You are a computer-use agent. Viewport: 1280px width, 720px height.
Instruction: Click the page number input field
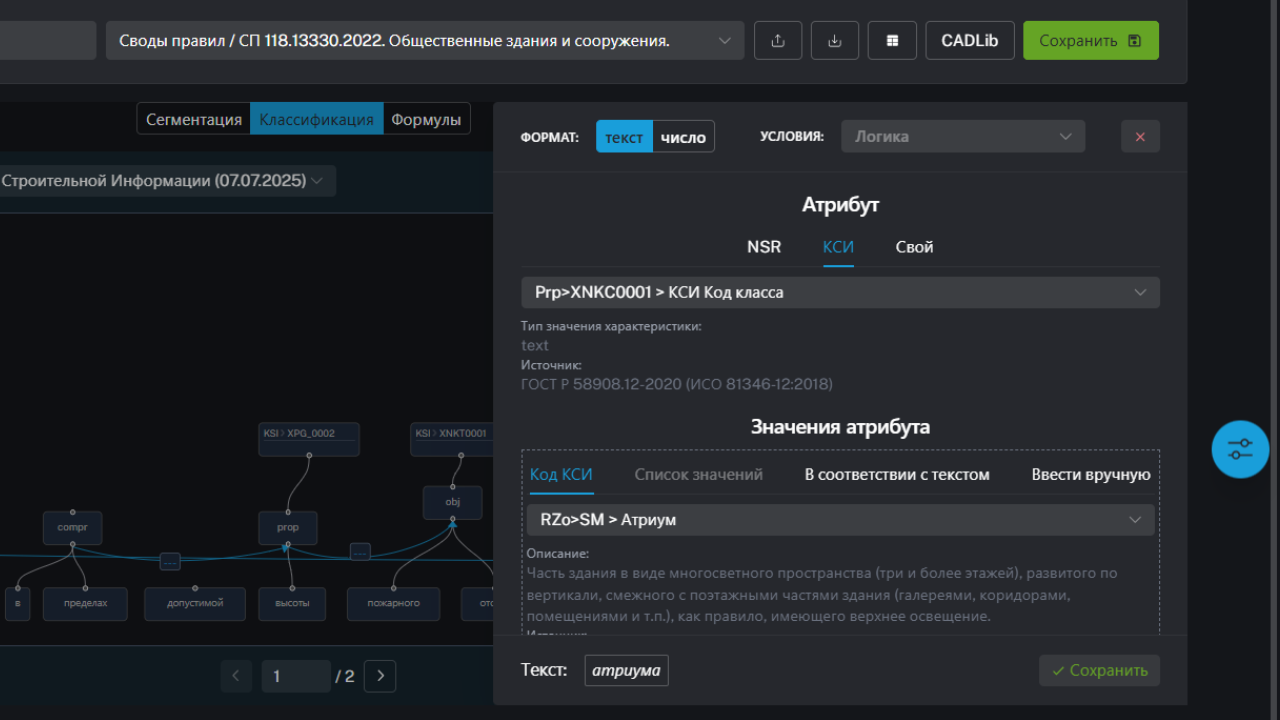(x=296, y=676)
